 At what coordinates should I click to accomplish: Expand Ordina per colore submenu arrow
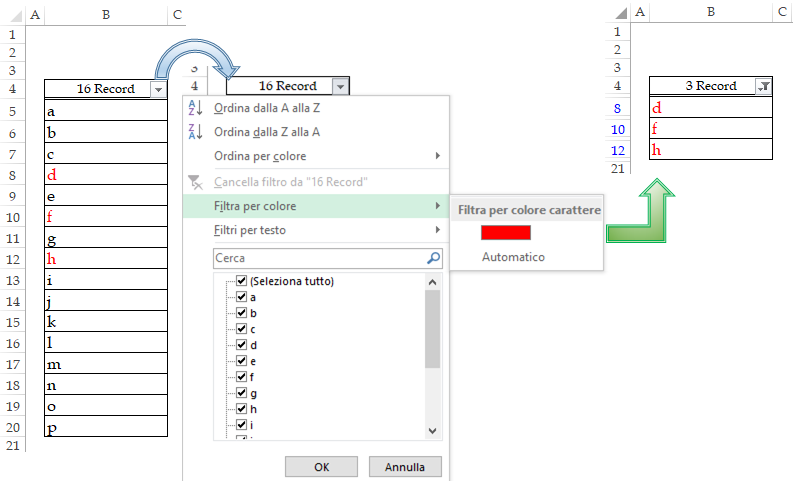pyautogui.click(x=438, y=156)
